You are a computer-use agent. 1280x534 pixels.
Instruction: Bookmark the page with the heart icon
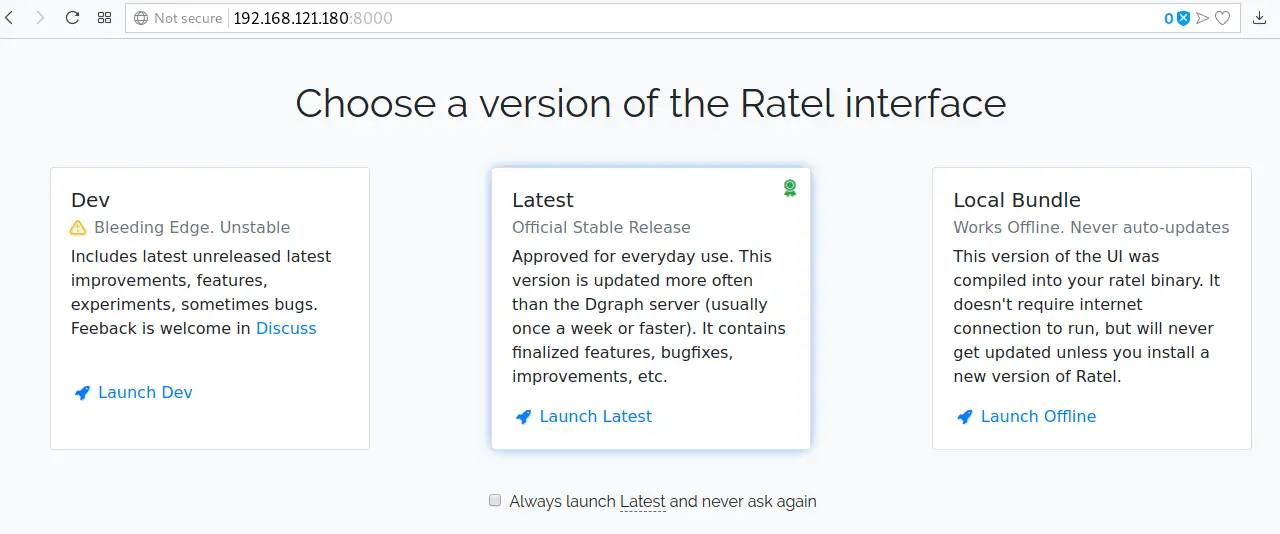(1222, 18)
